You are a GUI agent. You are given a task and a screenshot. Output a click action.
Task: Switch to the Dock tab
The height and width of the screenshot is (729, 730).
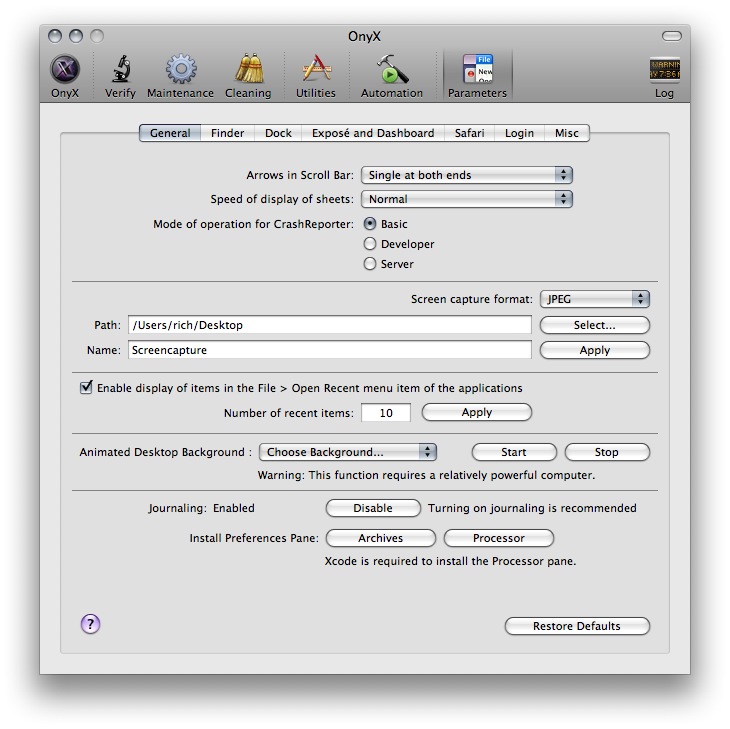click(x=278, y=133)
